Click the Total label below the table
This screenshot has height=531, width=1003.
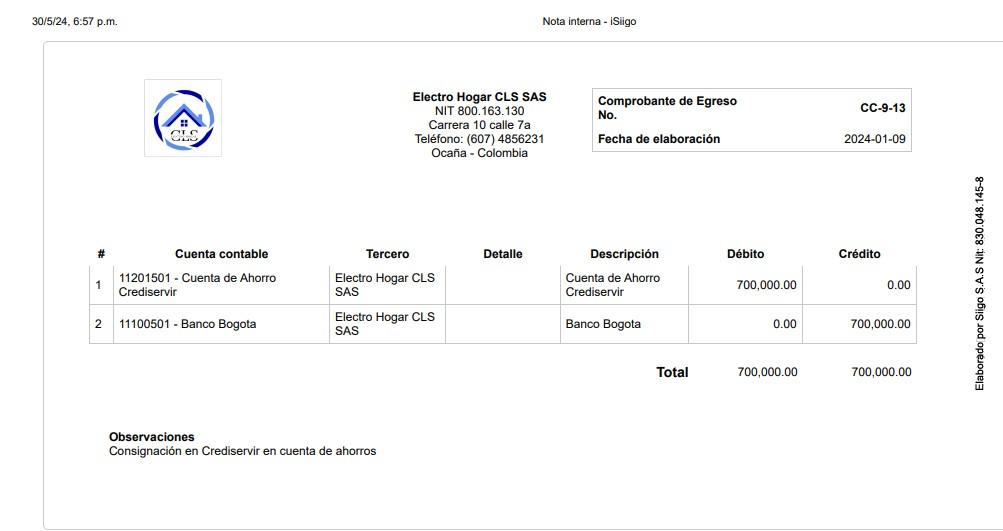coord(672,372)
